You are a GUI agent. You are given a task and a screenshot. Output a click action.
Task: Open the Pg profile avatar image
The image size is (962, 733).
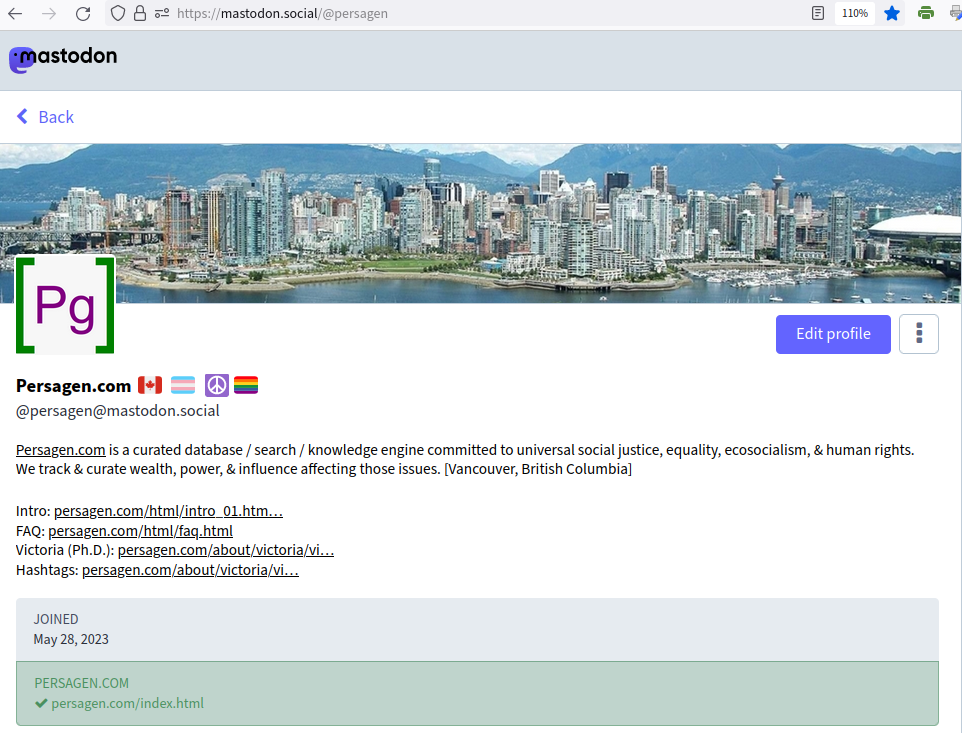pos(65,305)
